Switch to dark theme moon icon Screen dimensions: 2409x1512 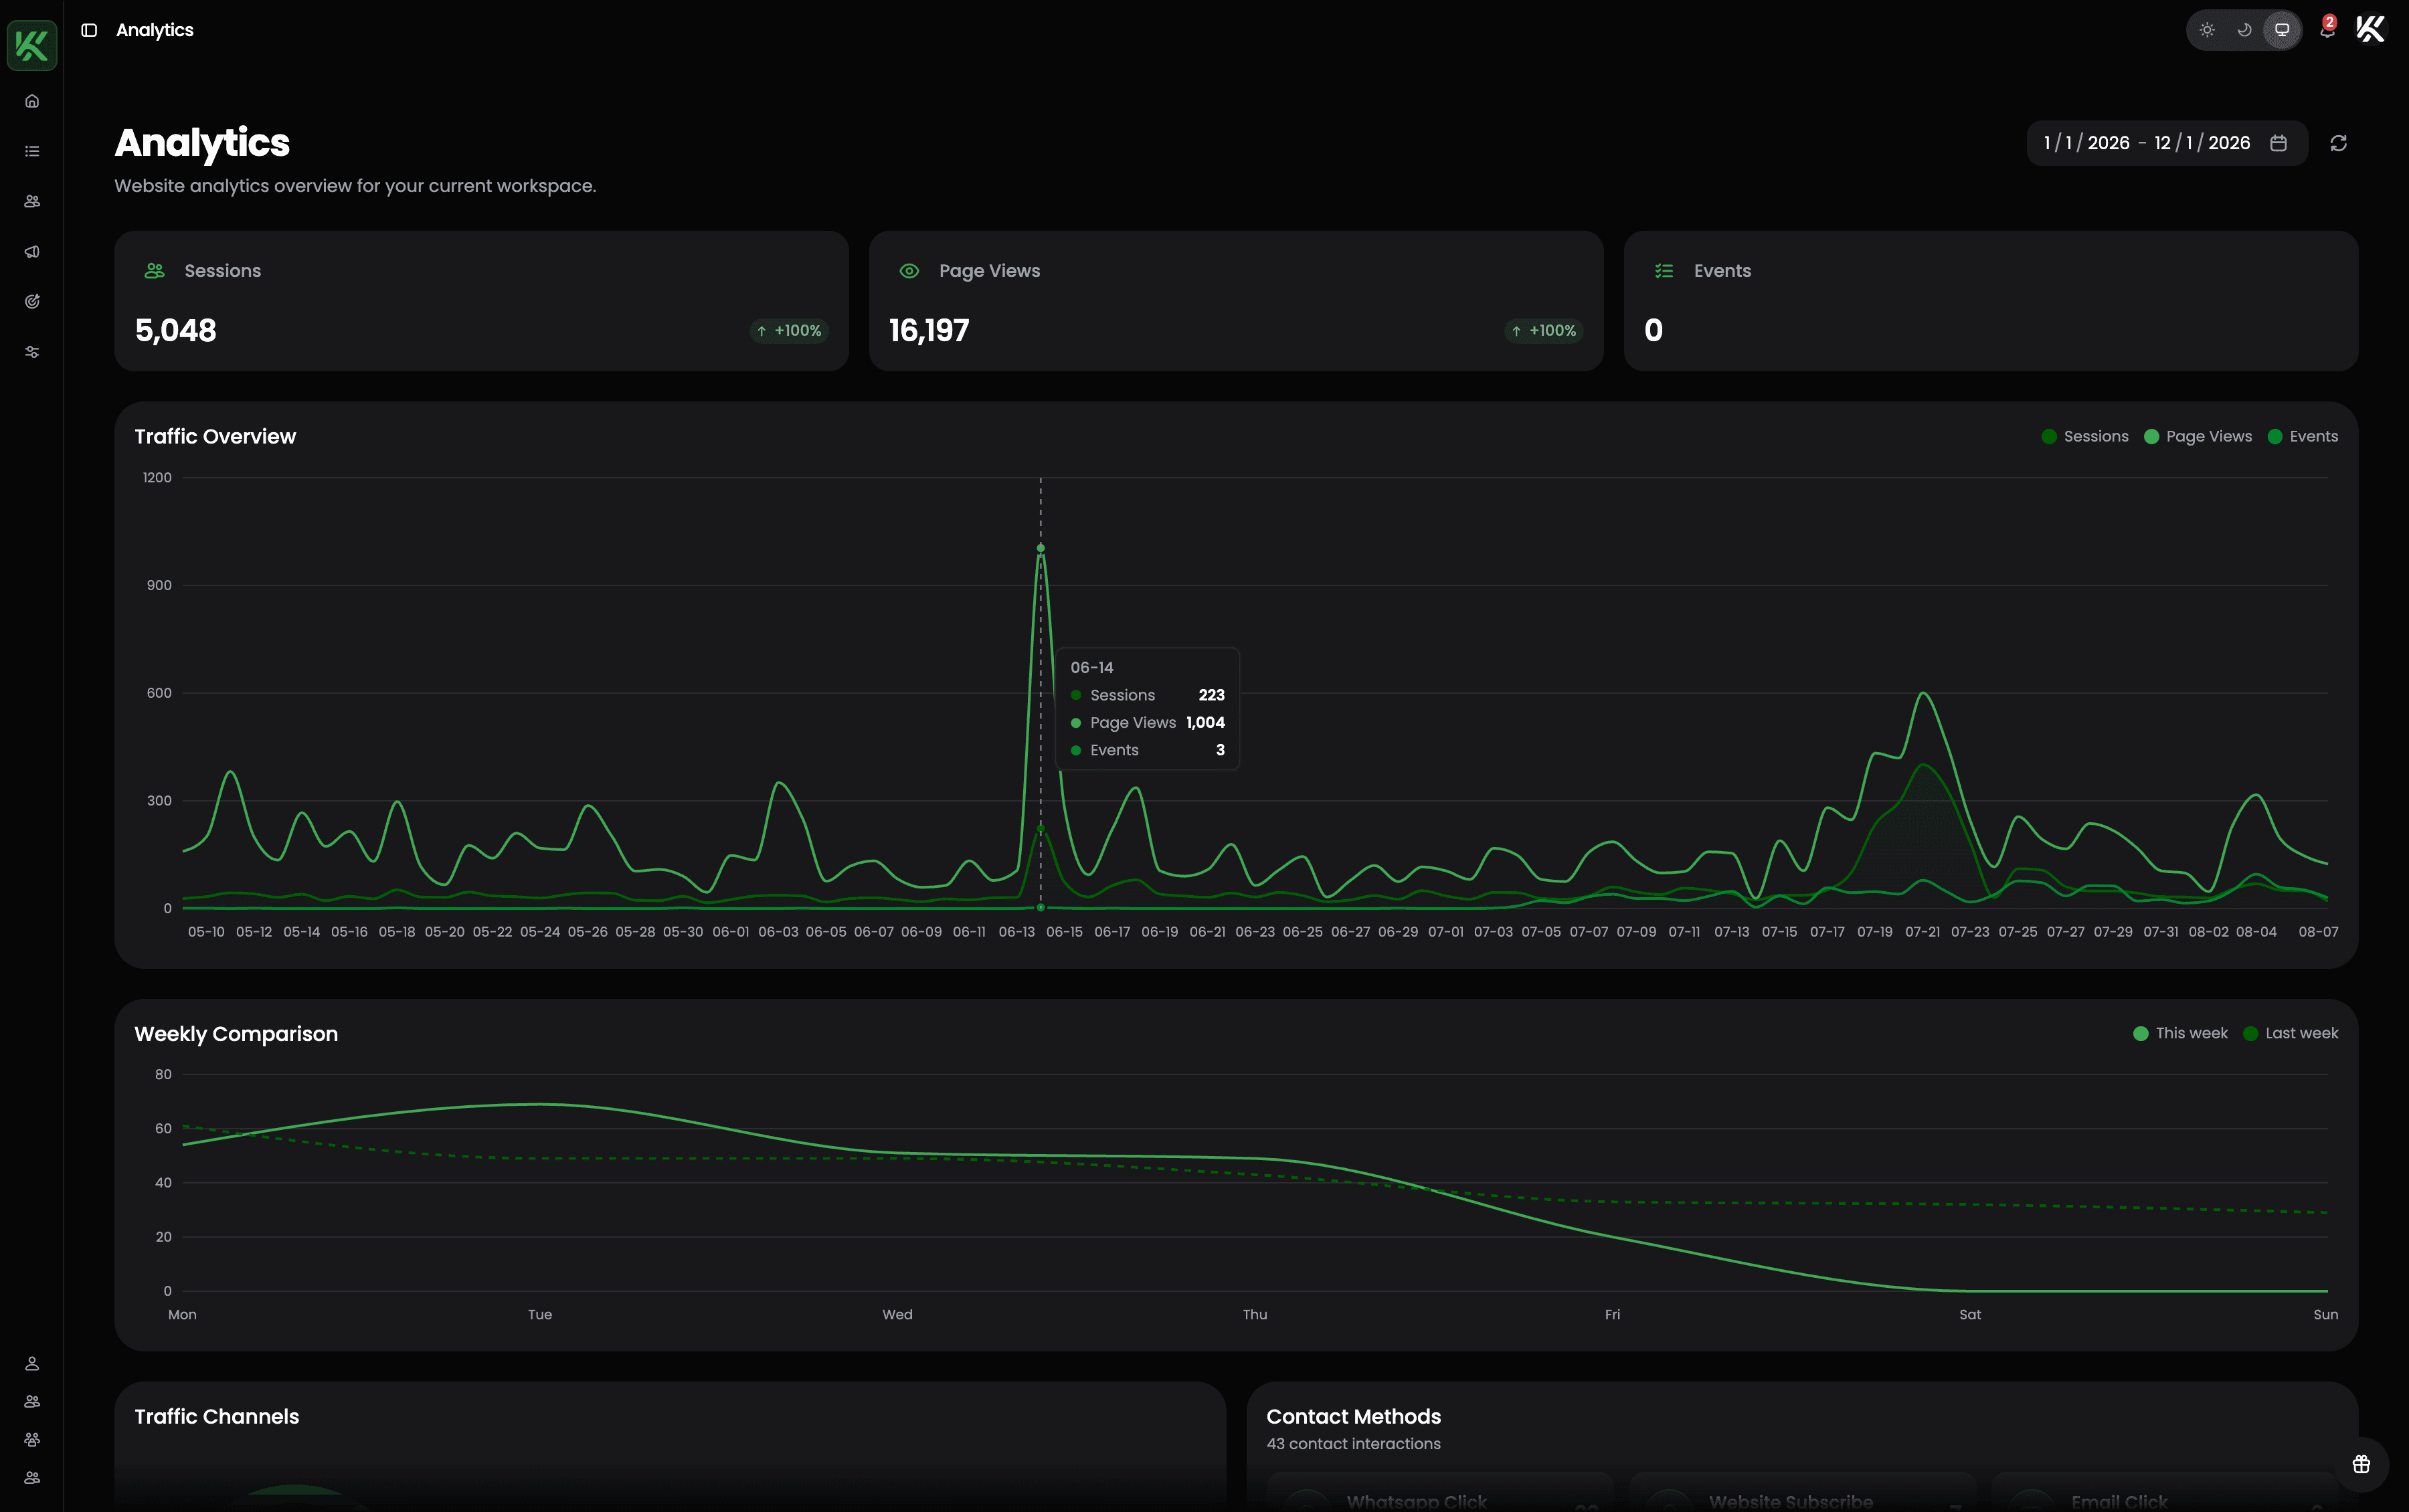tap(2244, 30)
